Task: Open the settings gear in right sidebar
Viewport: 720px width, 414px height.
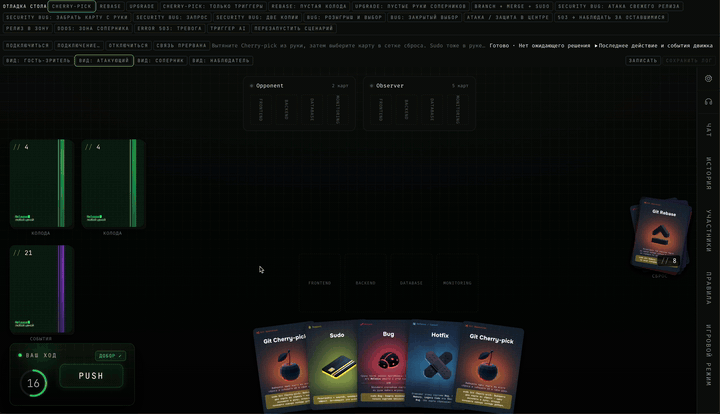Action: coord(708,78)
